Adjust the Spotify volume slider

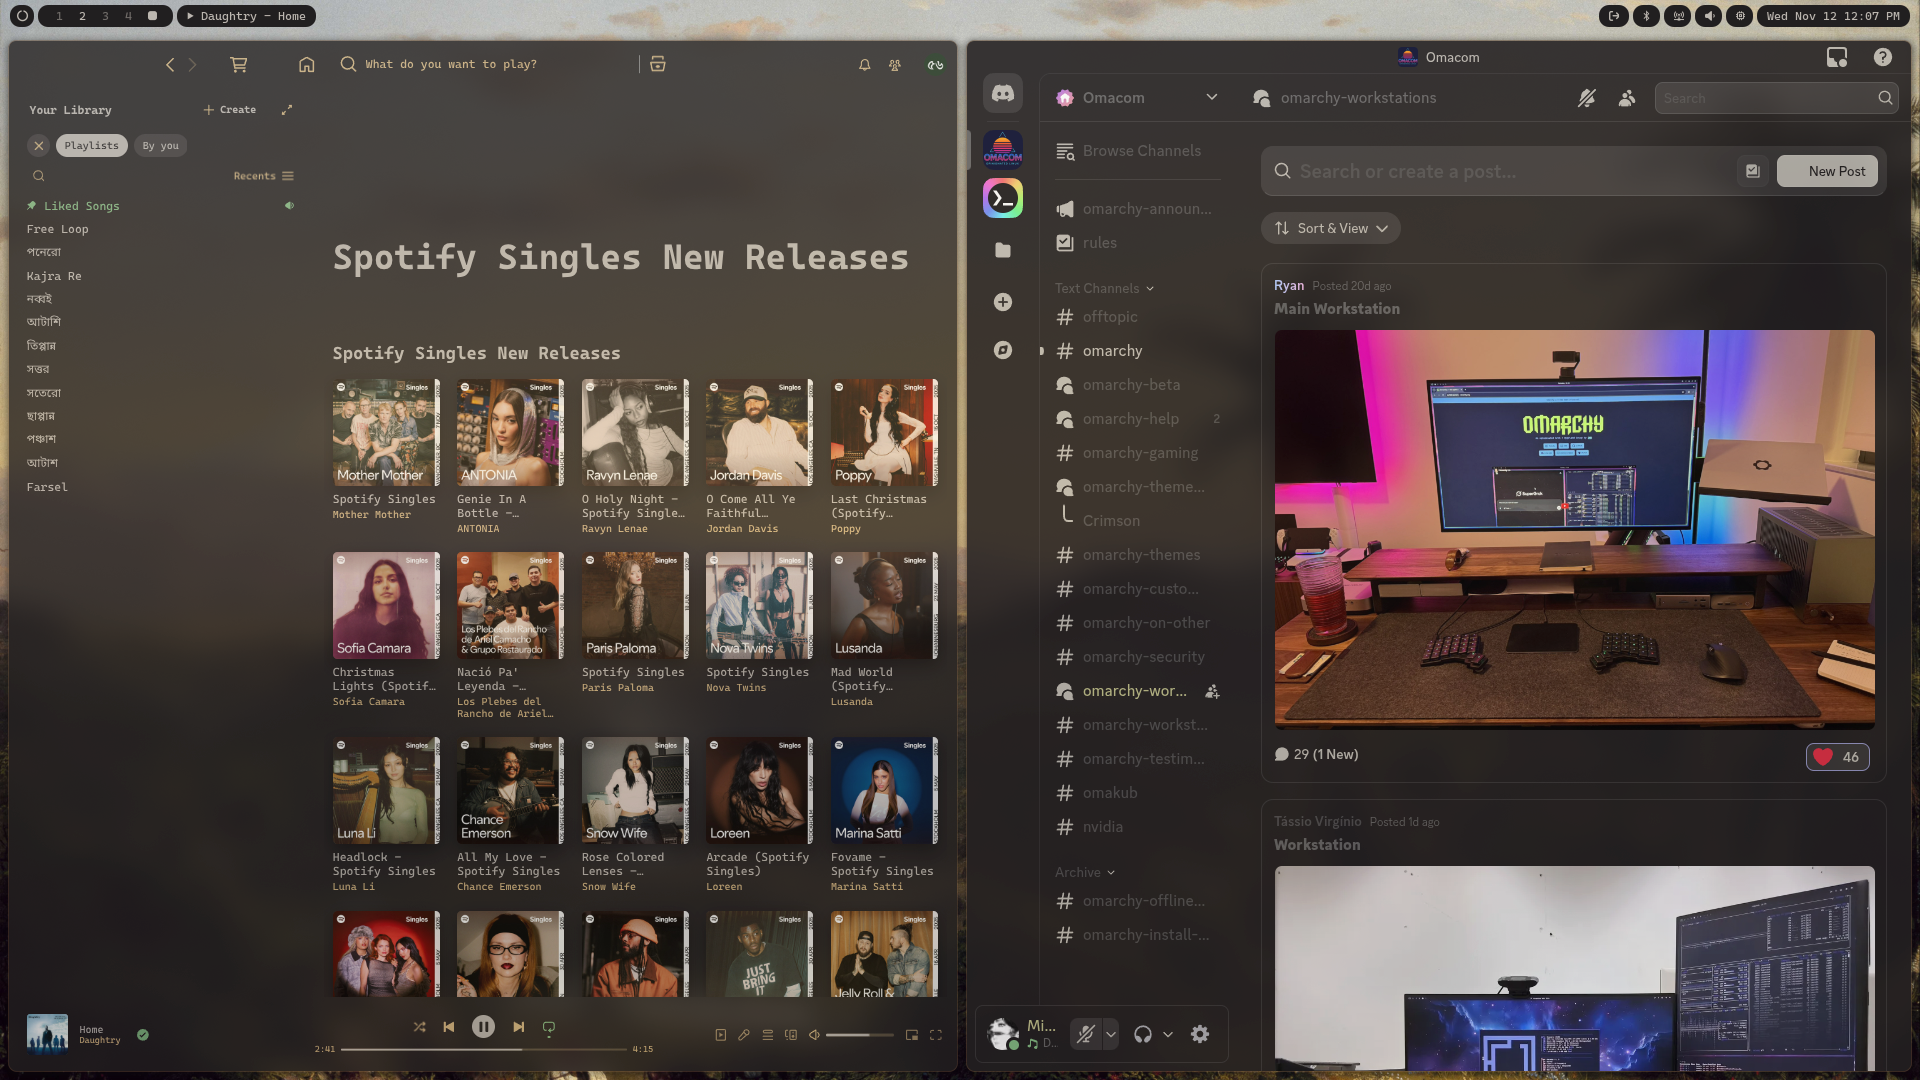tap(858, 1035)
